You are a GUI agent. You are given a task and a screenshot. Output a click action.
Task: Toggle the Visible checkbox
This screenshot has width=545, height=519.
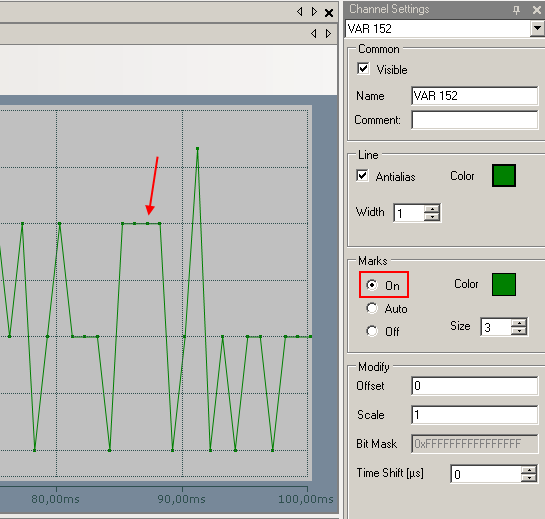coord(363,68)
